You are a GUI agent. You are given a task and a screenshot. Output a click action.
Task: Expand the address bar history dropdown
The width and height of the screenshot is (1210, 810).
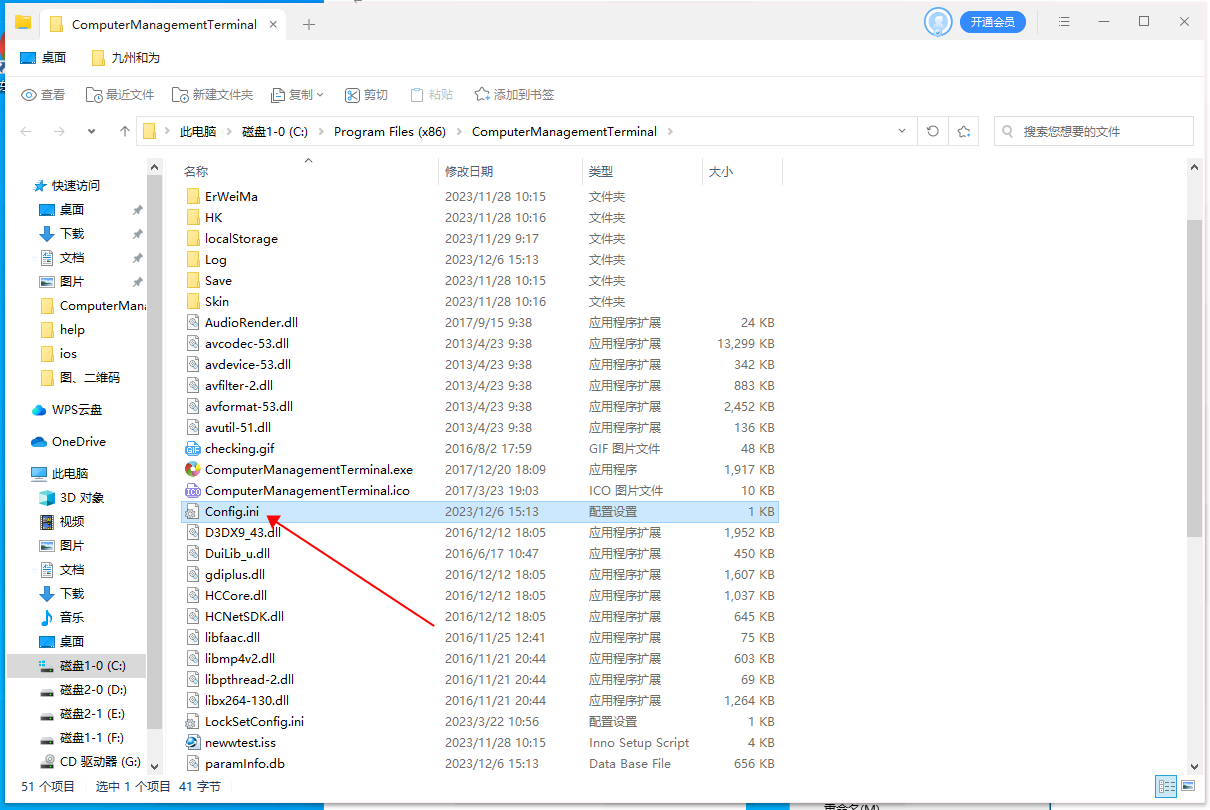click(x=902, y=131)
